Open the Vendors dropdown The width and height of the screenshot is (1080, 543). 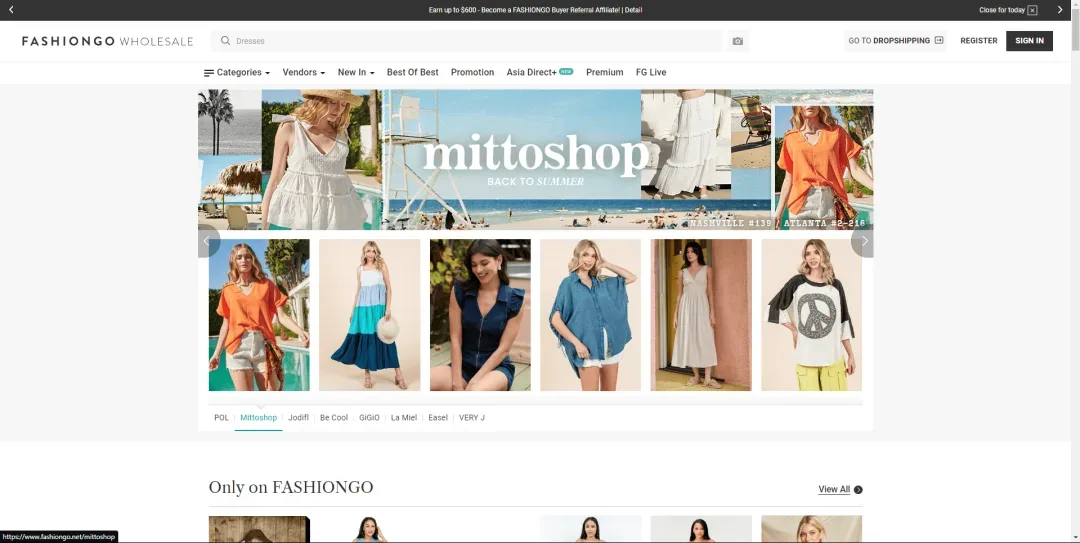pyautogui.click(x=304, y=72)
